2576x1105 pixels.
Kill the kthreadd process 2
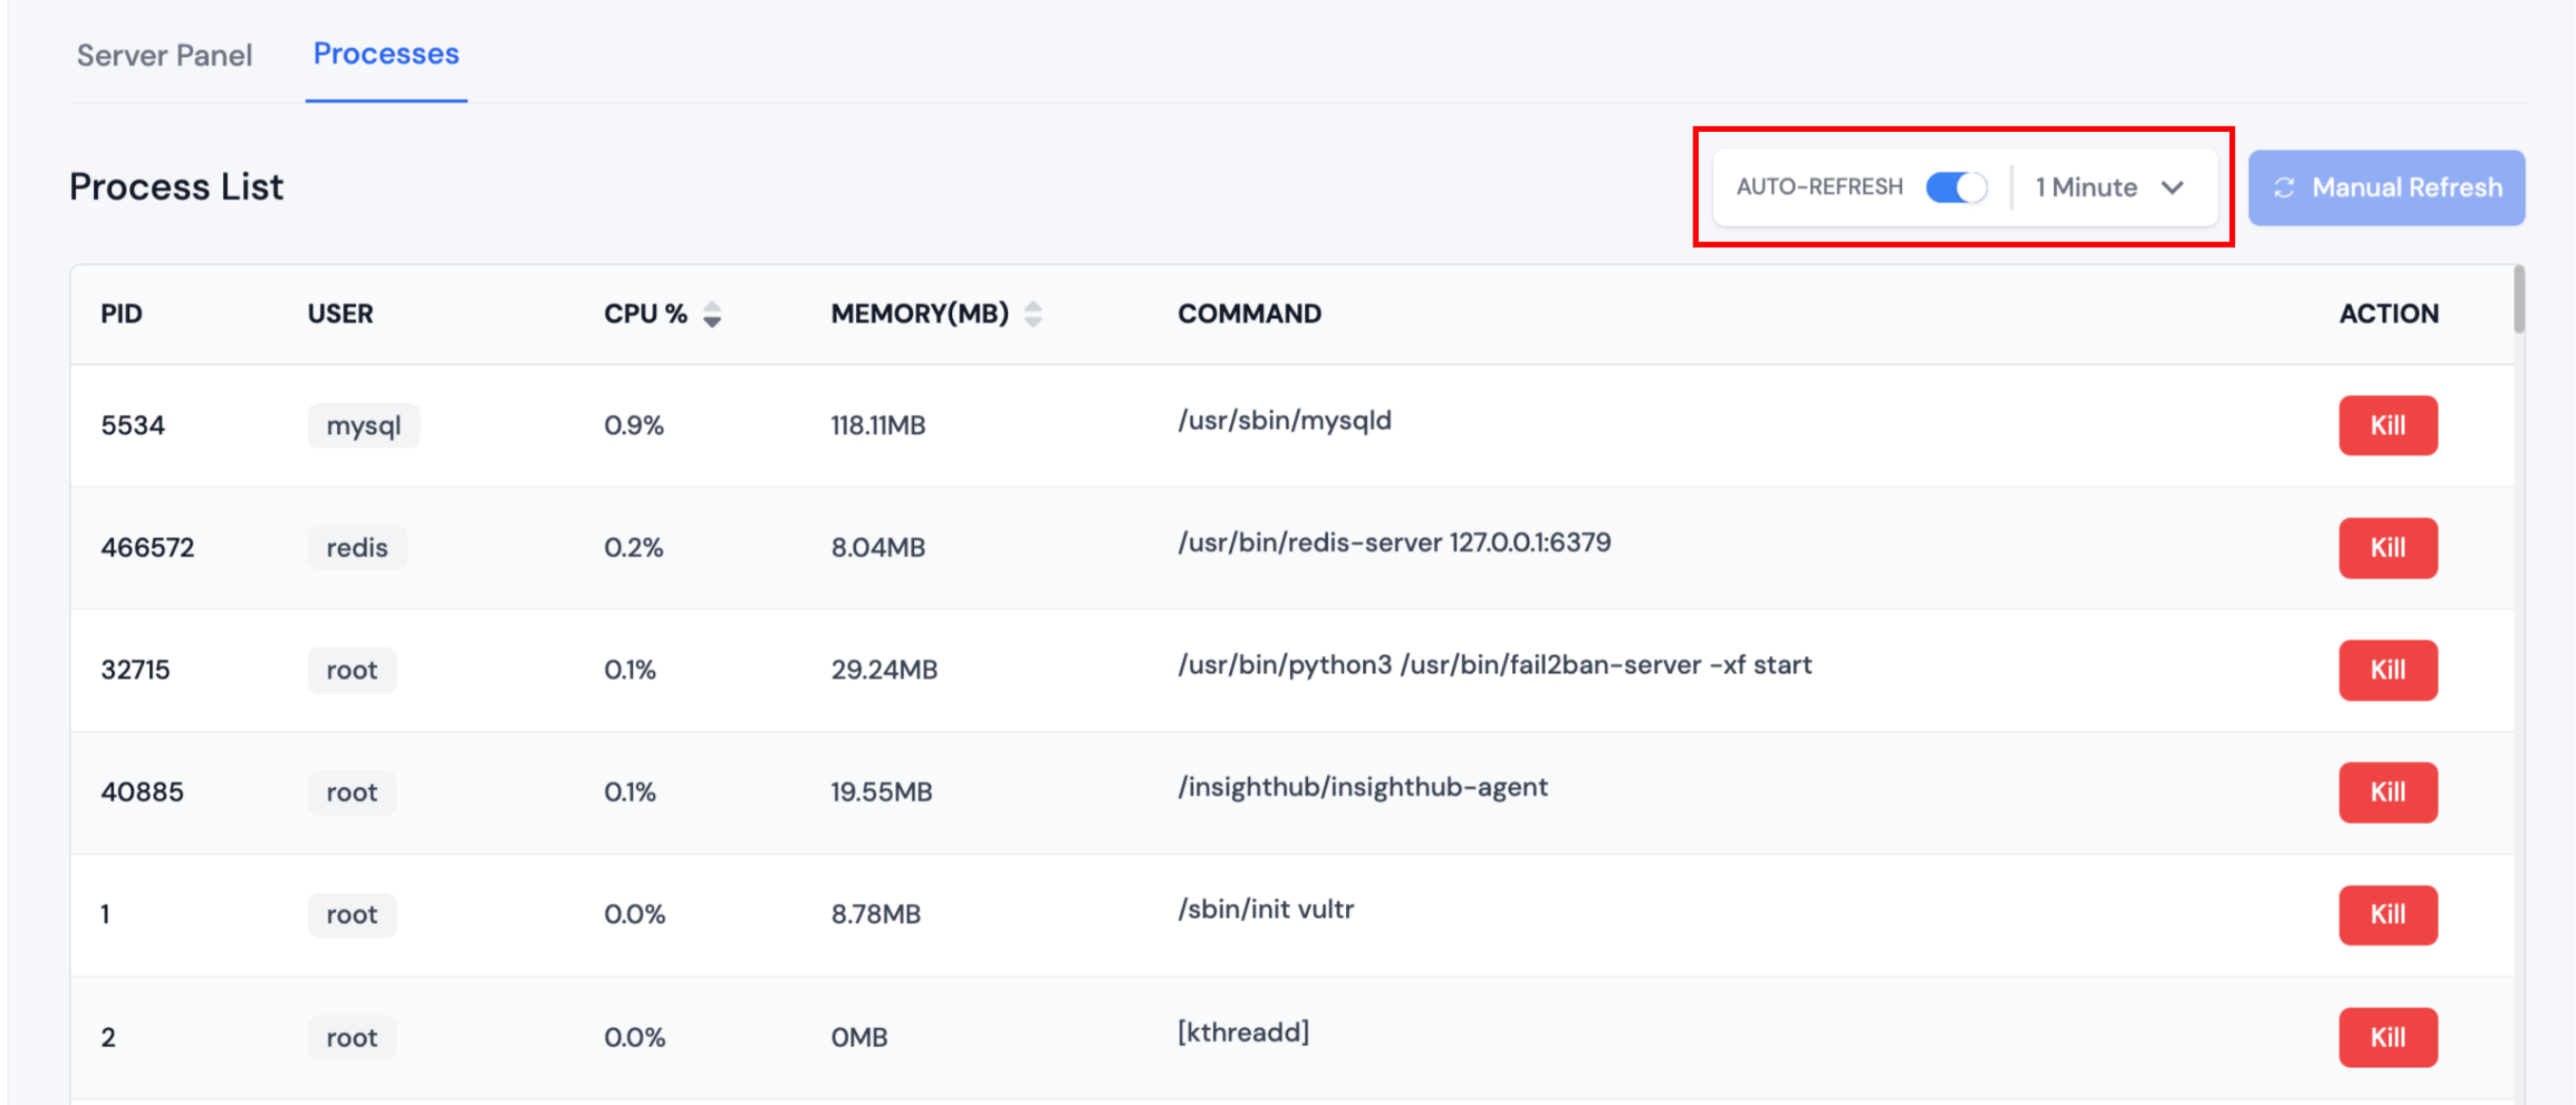(x=2387, y=1037)
